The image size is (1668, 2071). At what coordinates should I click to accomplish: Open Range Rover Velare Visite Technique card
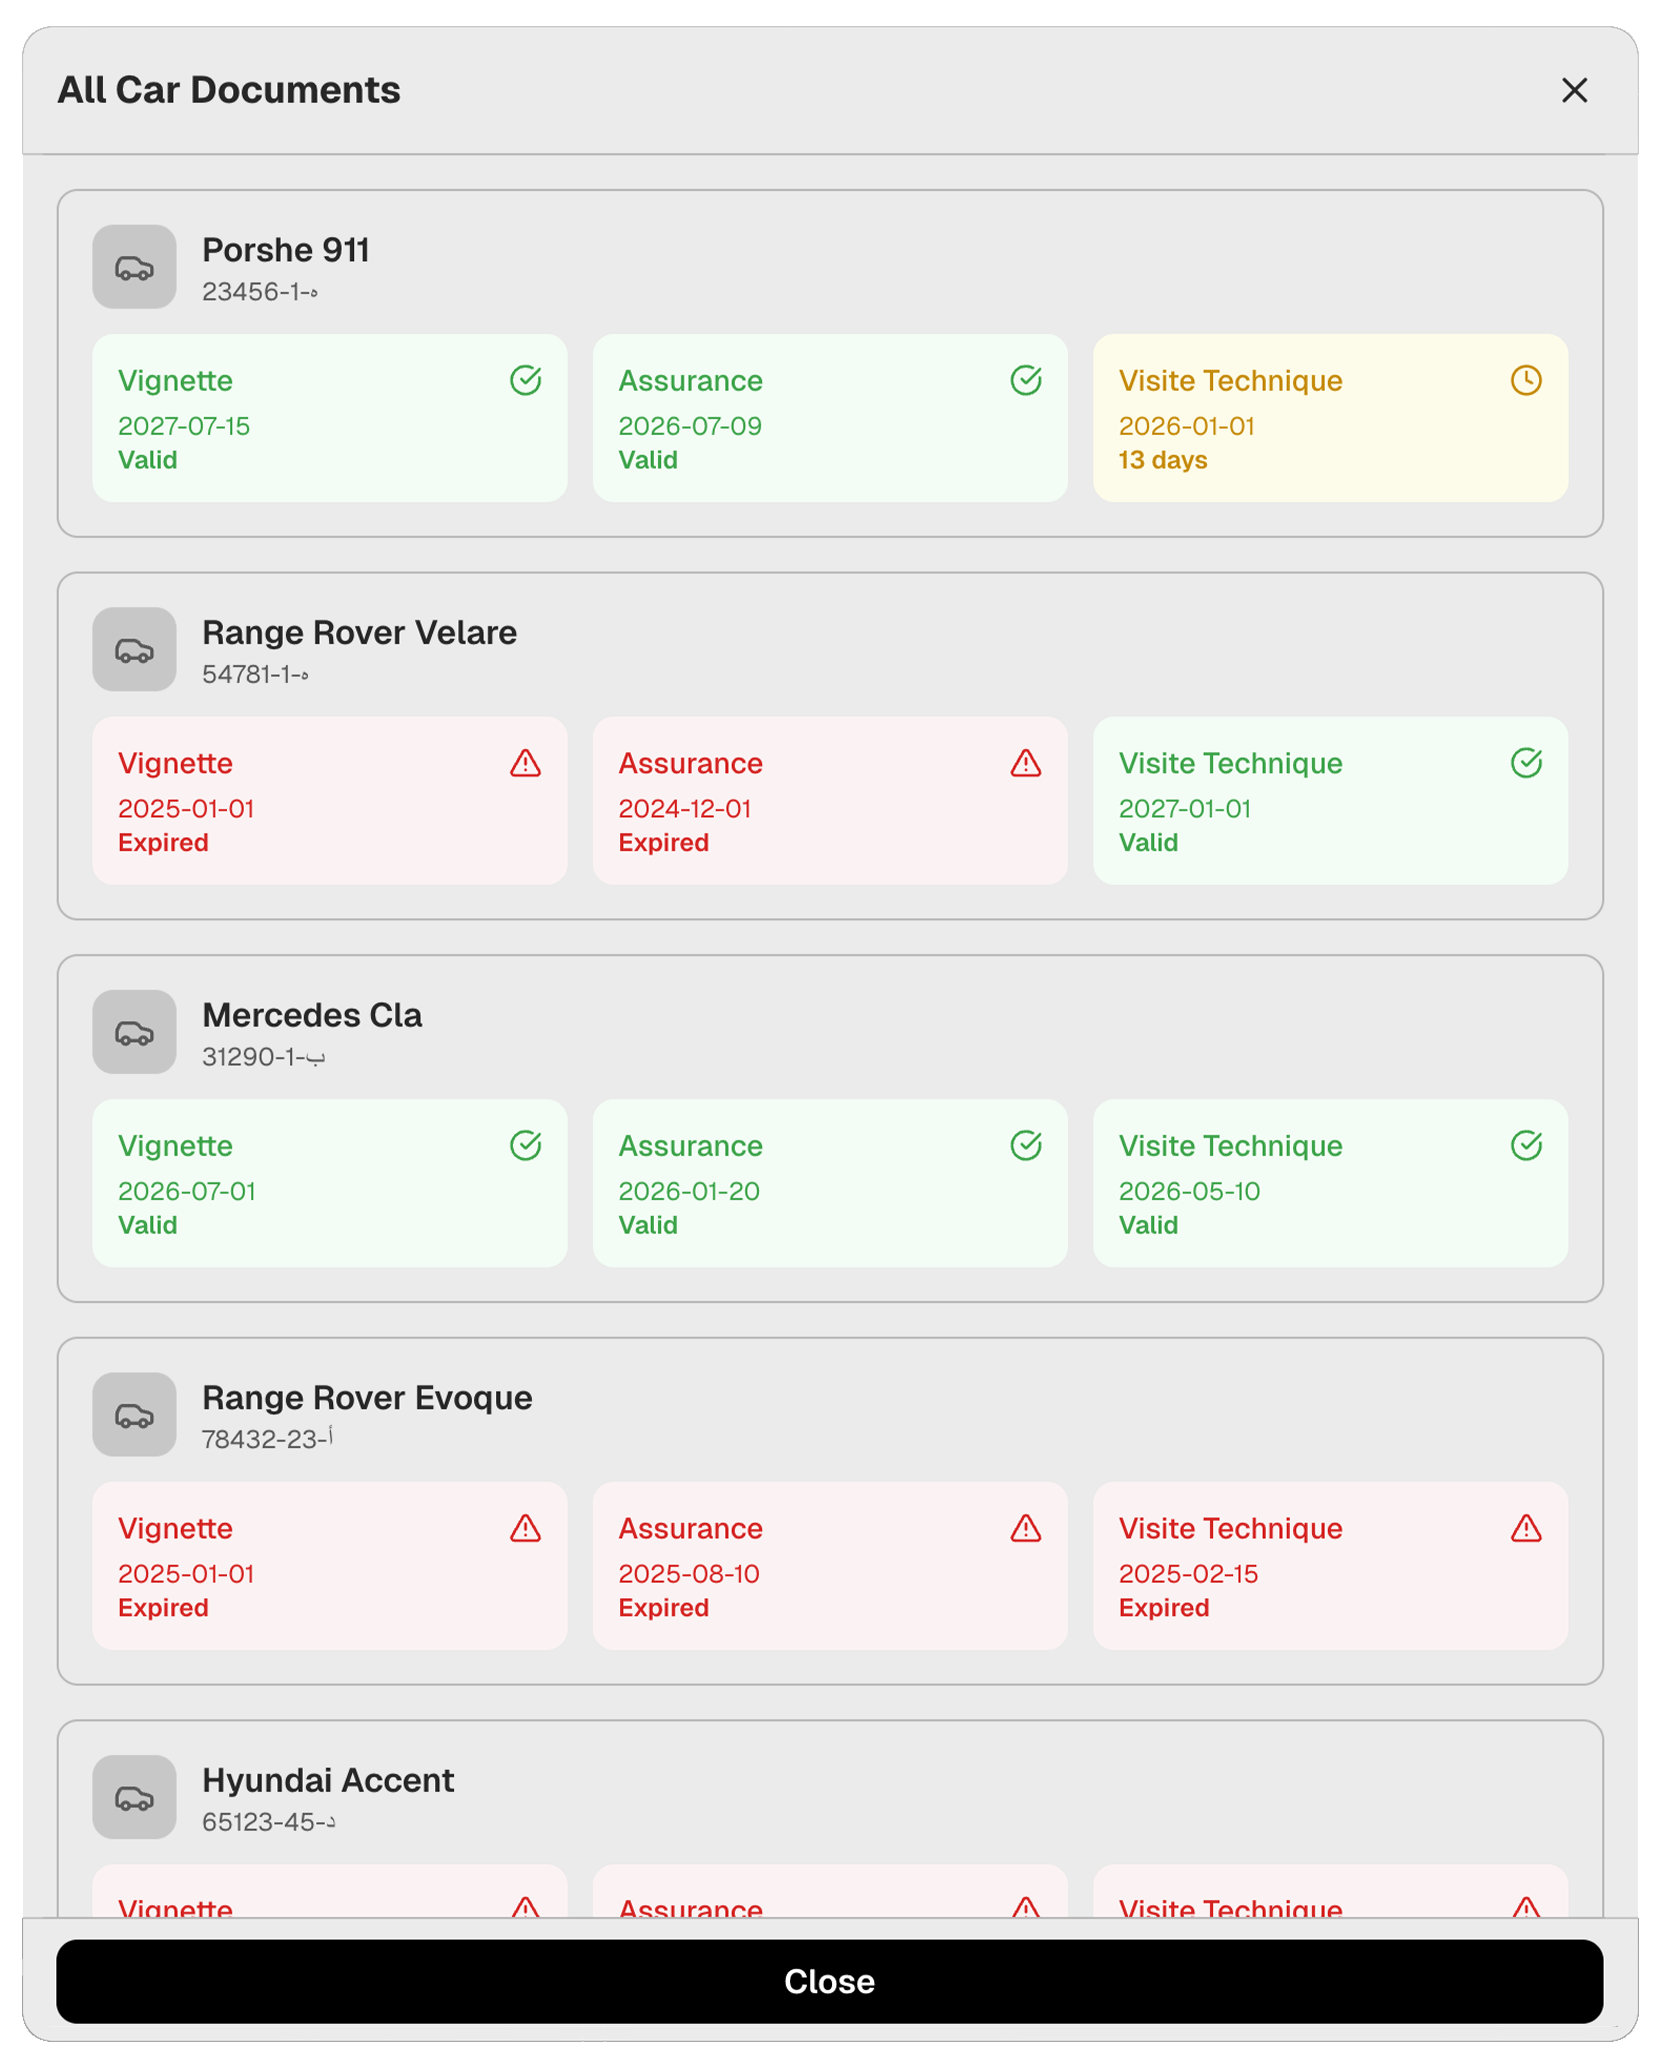pyautogui.click(x=1329, y=801)
